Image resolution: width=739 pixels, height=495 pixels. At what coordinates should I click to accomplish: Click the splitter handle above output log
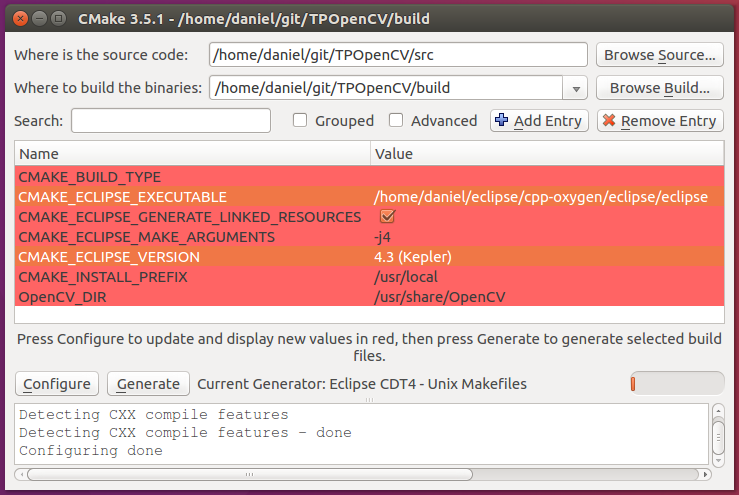tap(370, 400)
